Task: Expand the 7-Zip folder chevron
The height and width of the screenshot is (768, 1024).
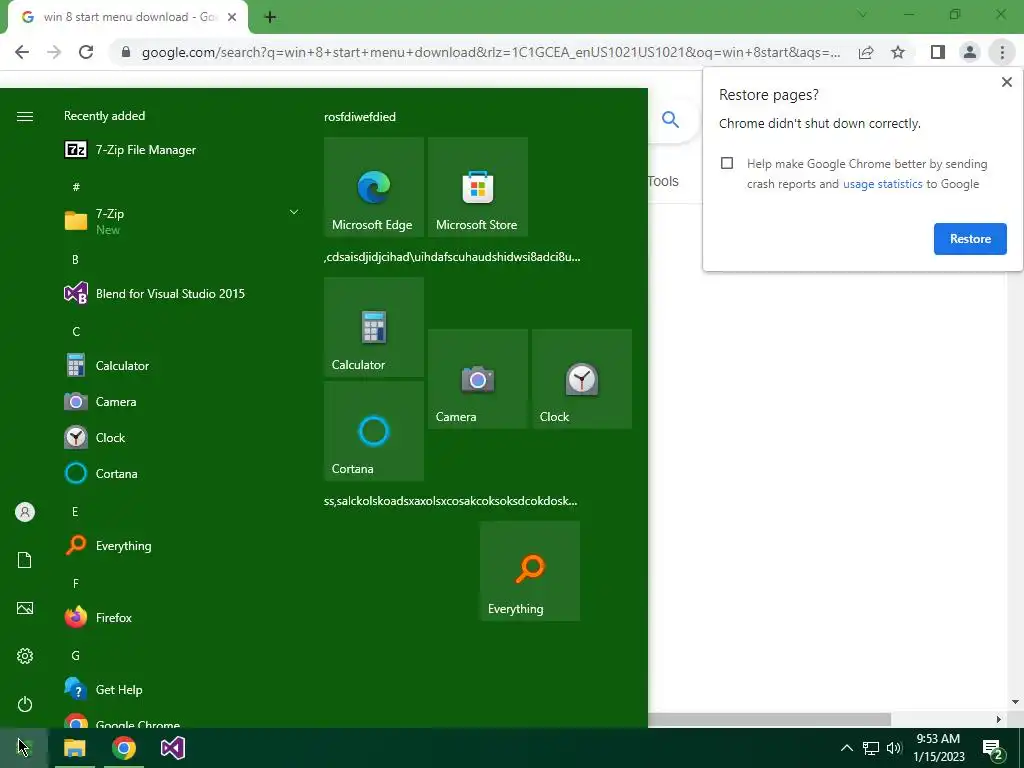Action: click(x=294, y=212)
